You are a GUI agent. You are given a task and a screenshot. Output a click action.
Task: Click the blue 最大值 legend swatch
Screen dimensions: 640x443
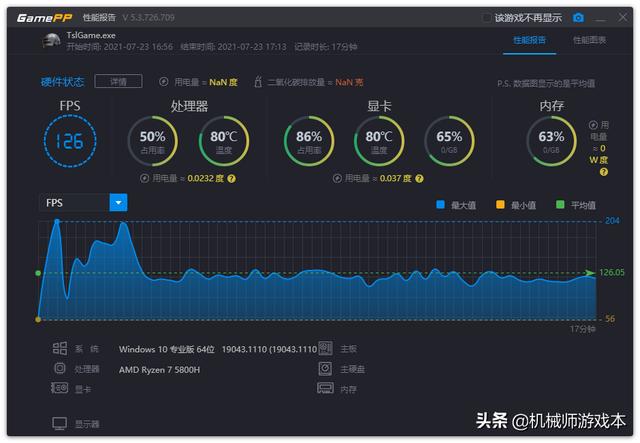440,205
